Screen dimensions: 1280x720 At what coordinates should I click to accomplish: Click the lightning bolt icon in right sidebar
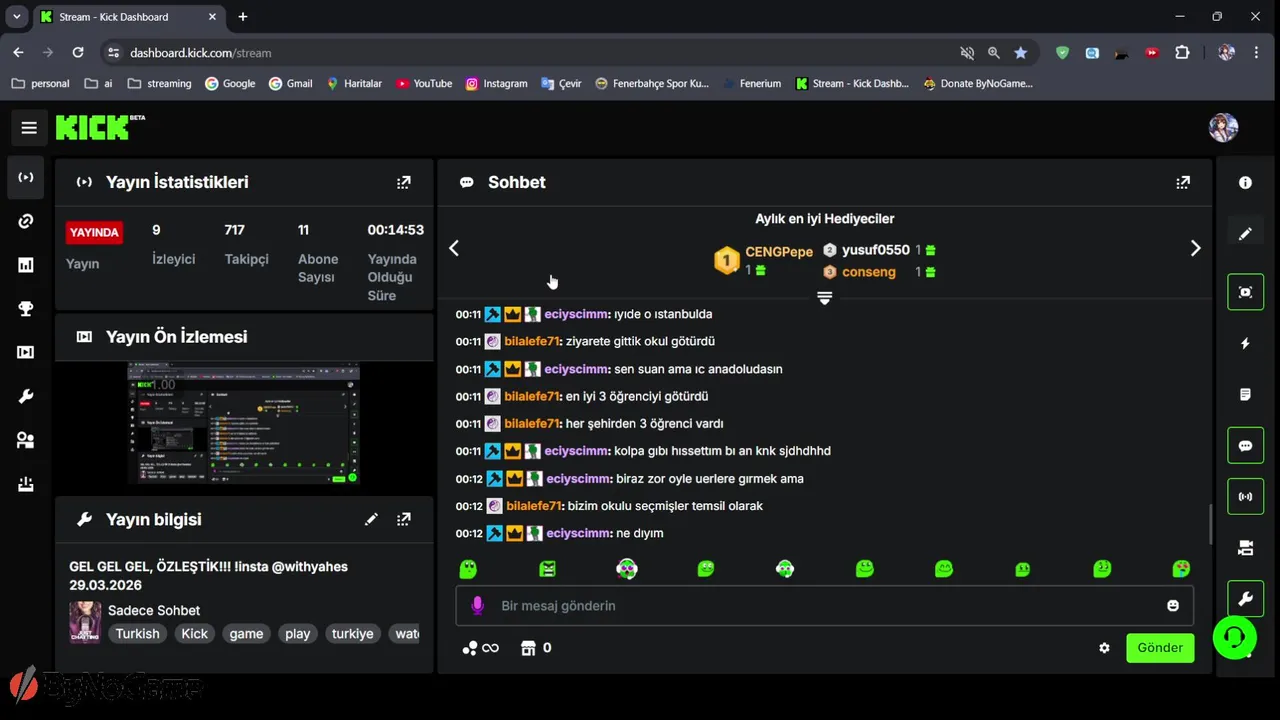click(x=1245, y=343)
